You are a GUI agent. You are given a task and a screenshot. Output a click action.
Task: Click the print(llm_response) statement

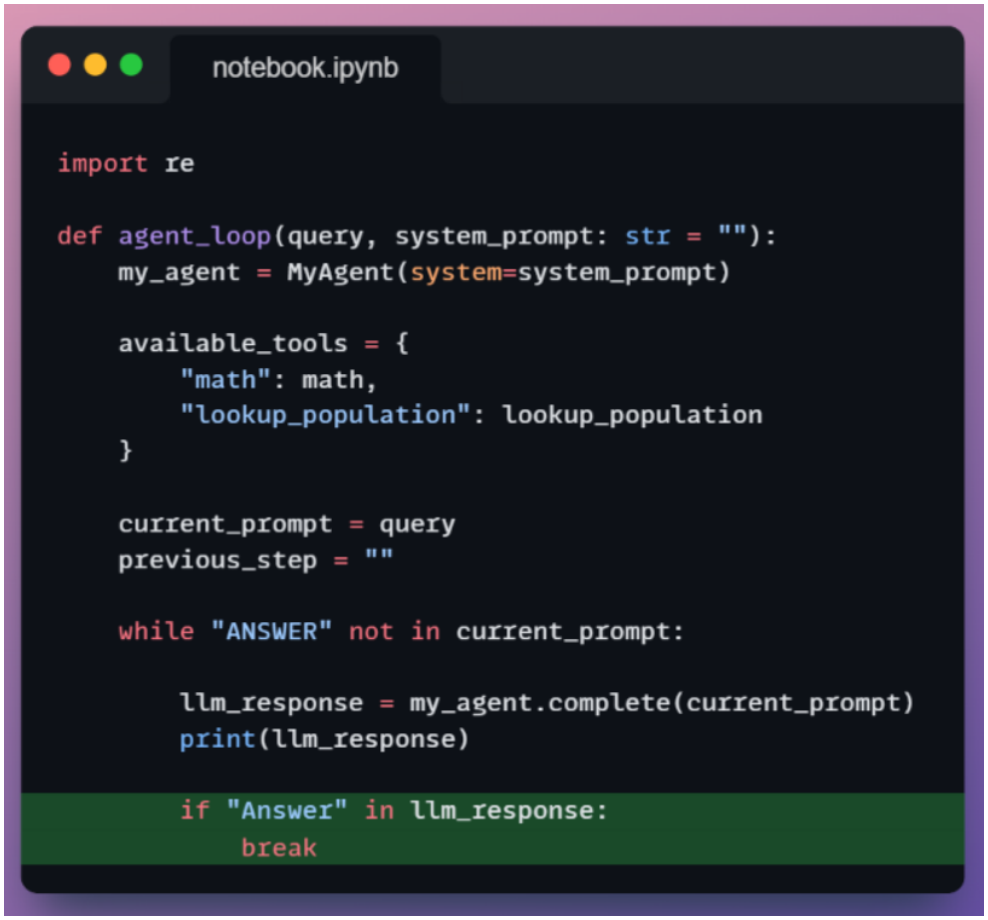point(325,739)
